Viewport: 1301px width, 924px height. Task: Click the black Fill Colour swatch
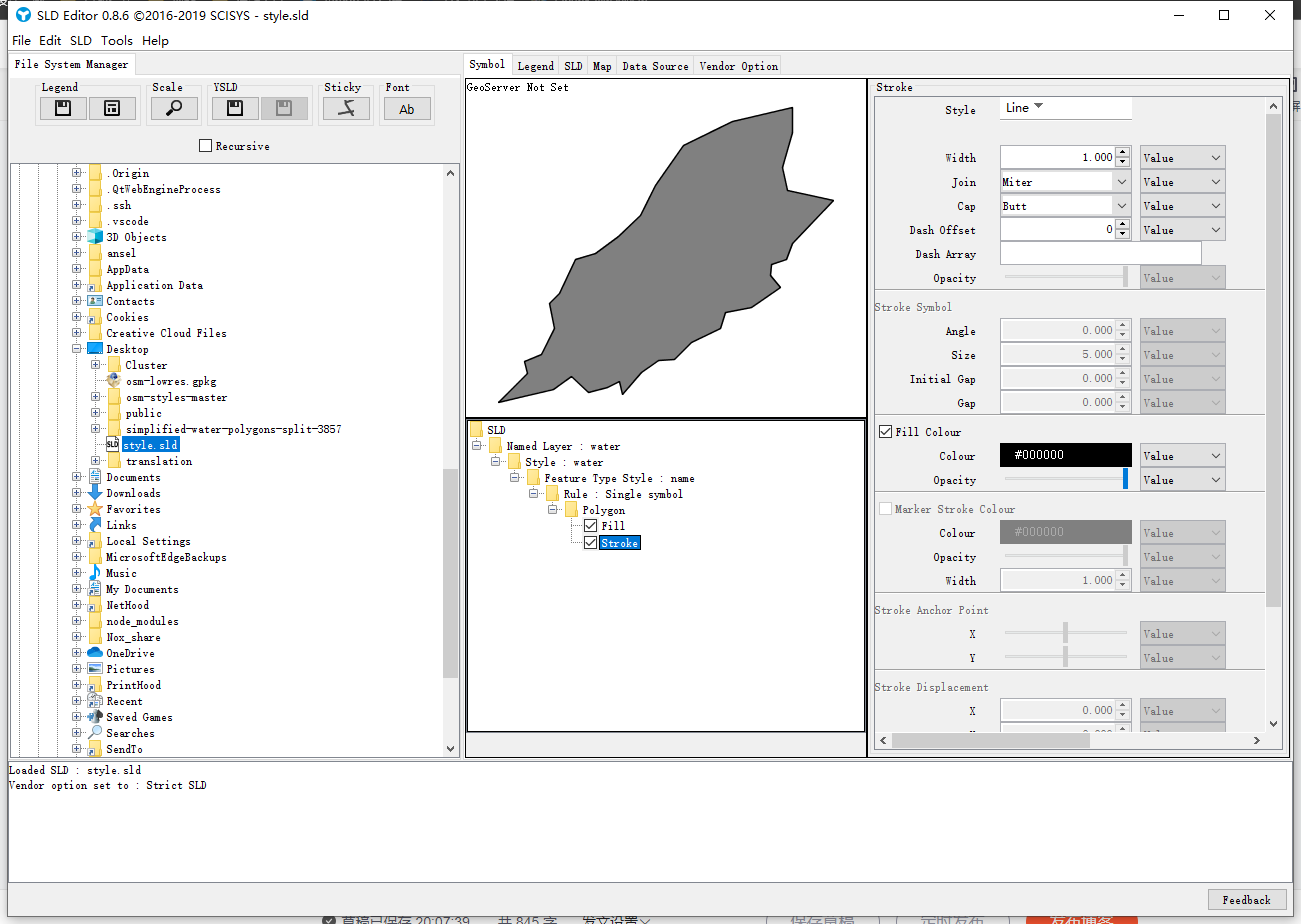click(x=1065, y=455)
